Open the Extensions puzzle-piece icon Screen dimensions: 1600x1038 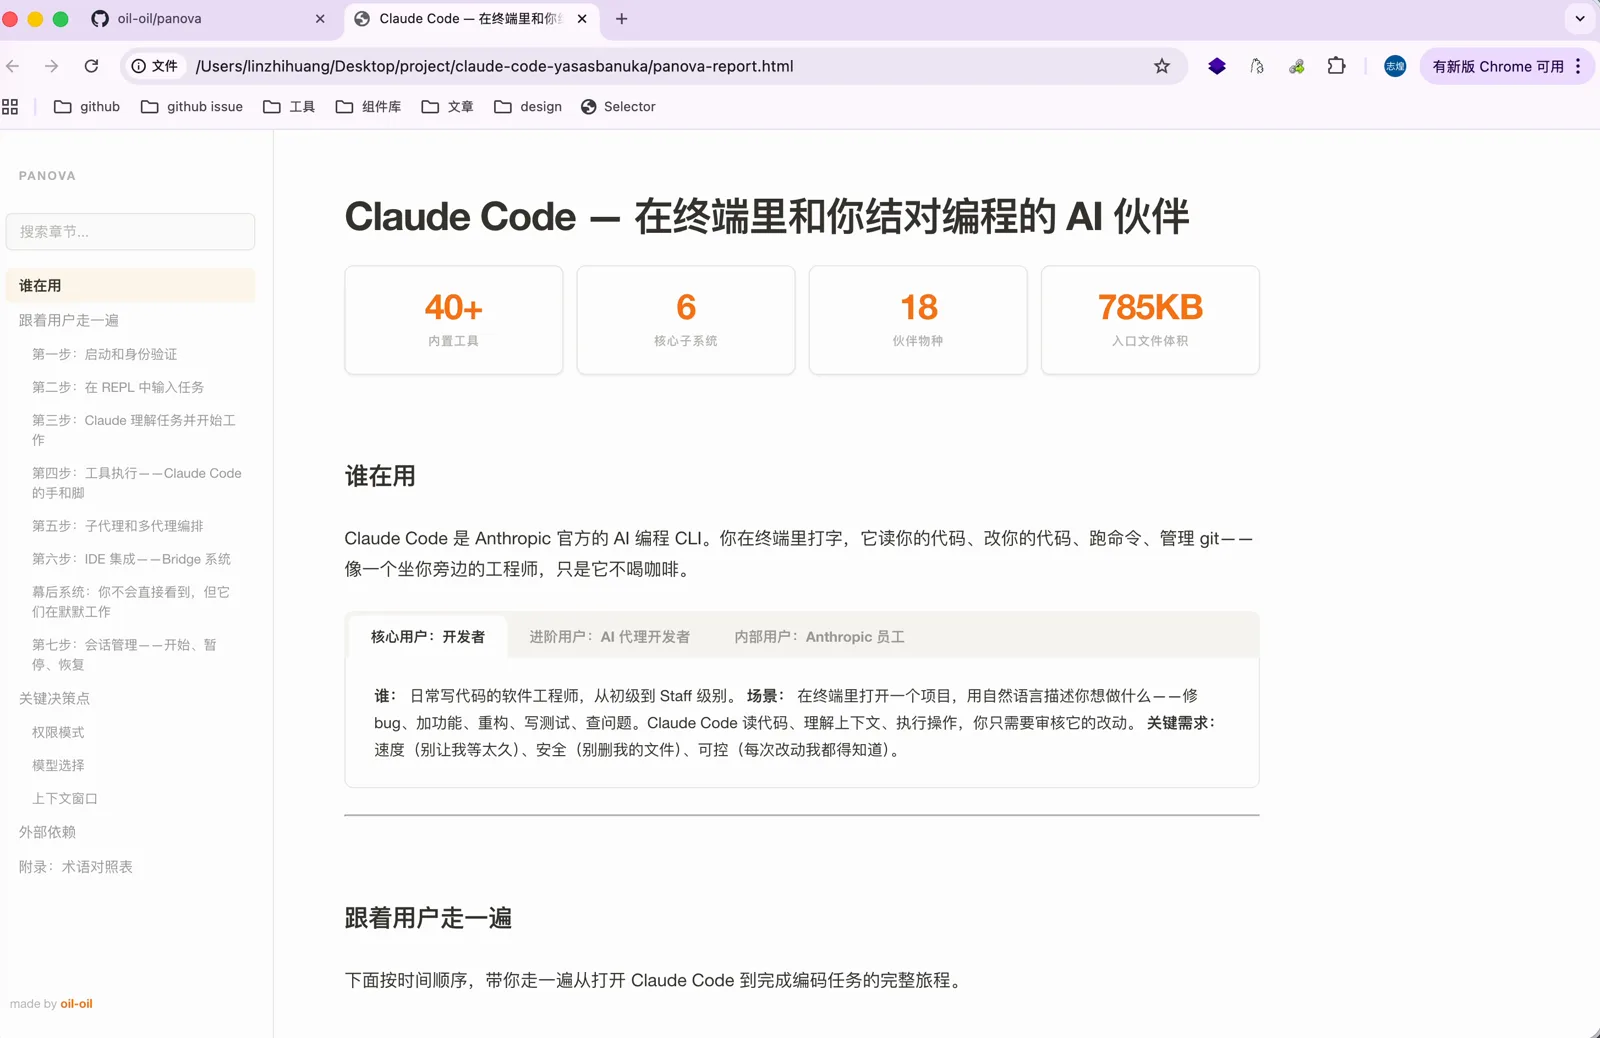click(1336, 66)
